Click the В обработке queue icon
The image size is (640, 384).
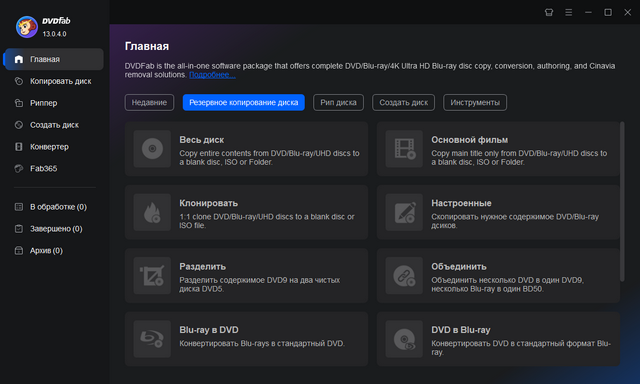pyautogui.click(x=19, y=207)
